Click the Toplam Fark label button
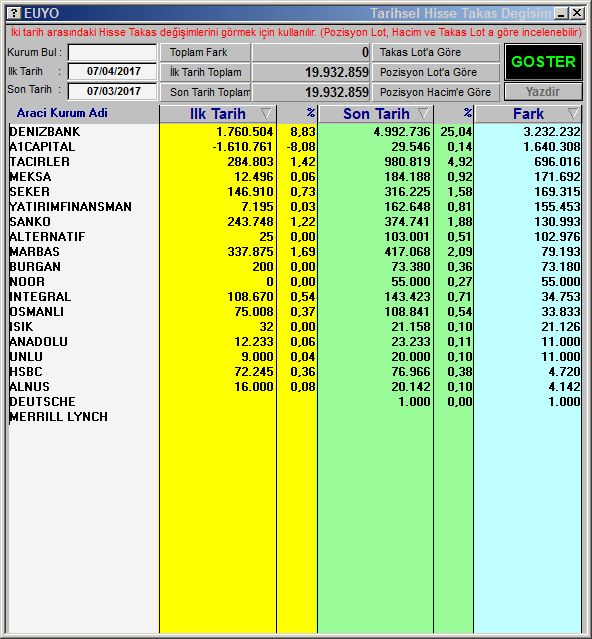The width and height of the screenshot is (592, 639). pyautogui.click(x=205, y=53)
